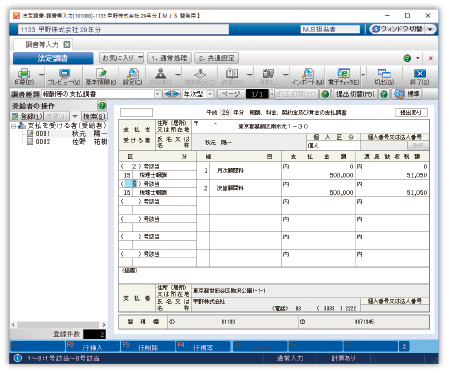Click the left panel horizontal scrollbar
Image resolution: width=450 pixels, height=373 pixels.
(58, 325)
